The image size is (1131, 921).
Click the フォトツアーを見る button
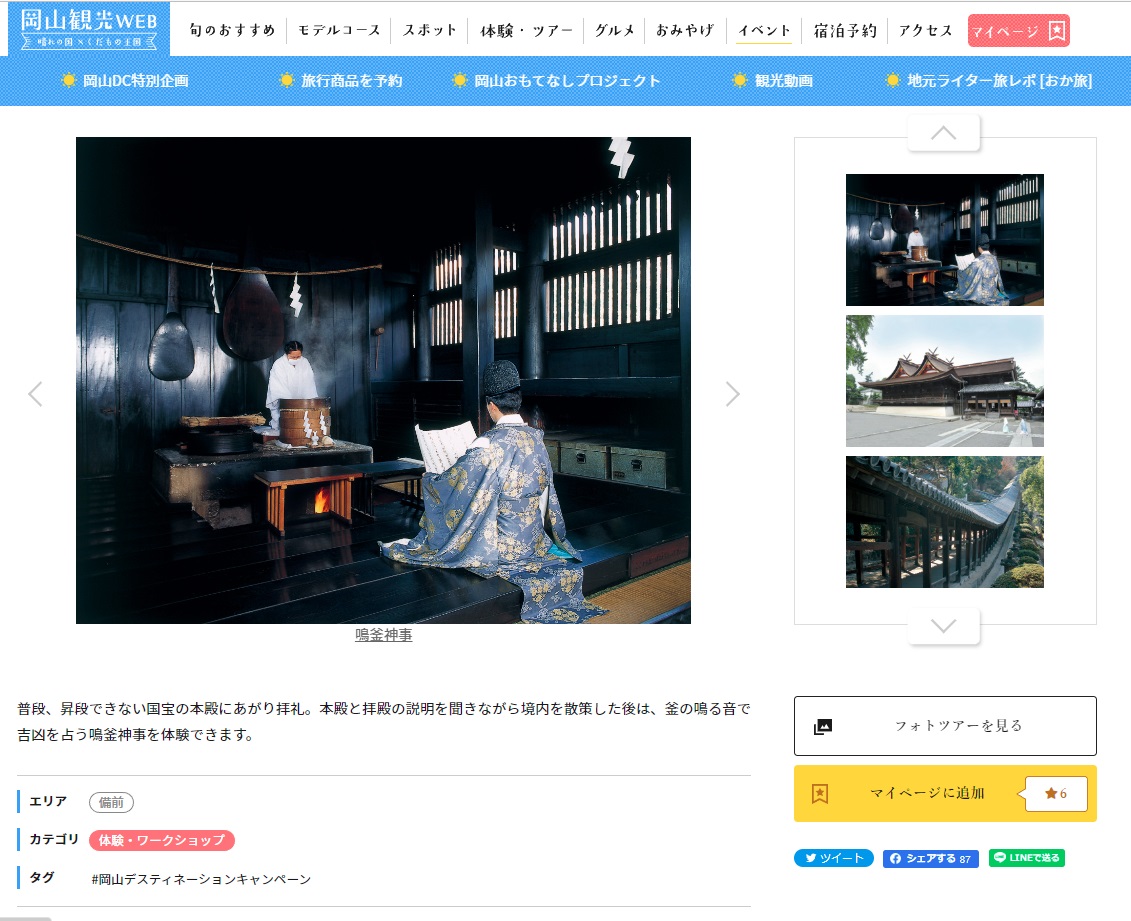tap(945, 726)
